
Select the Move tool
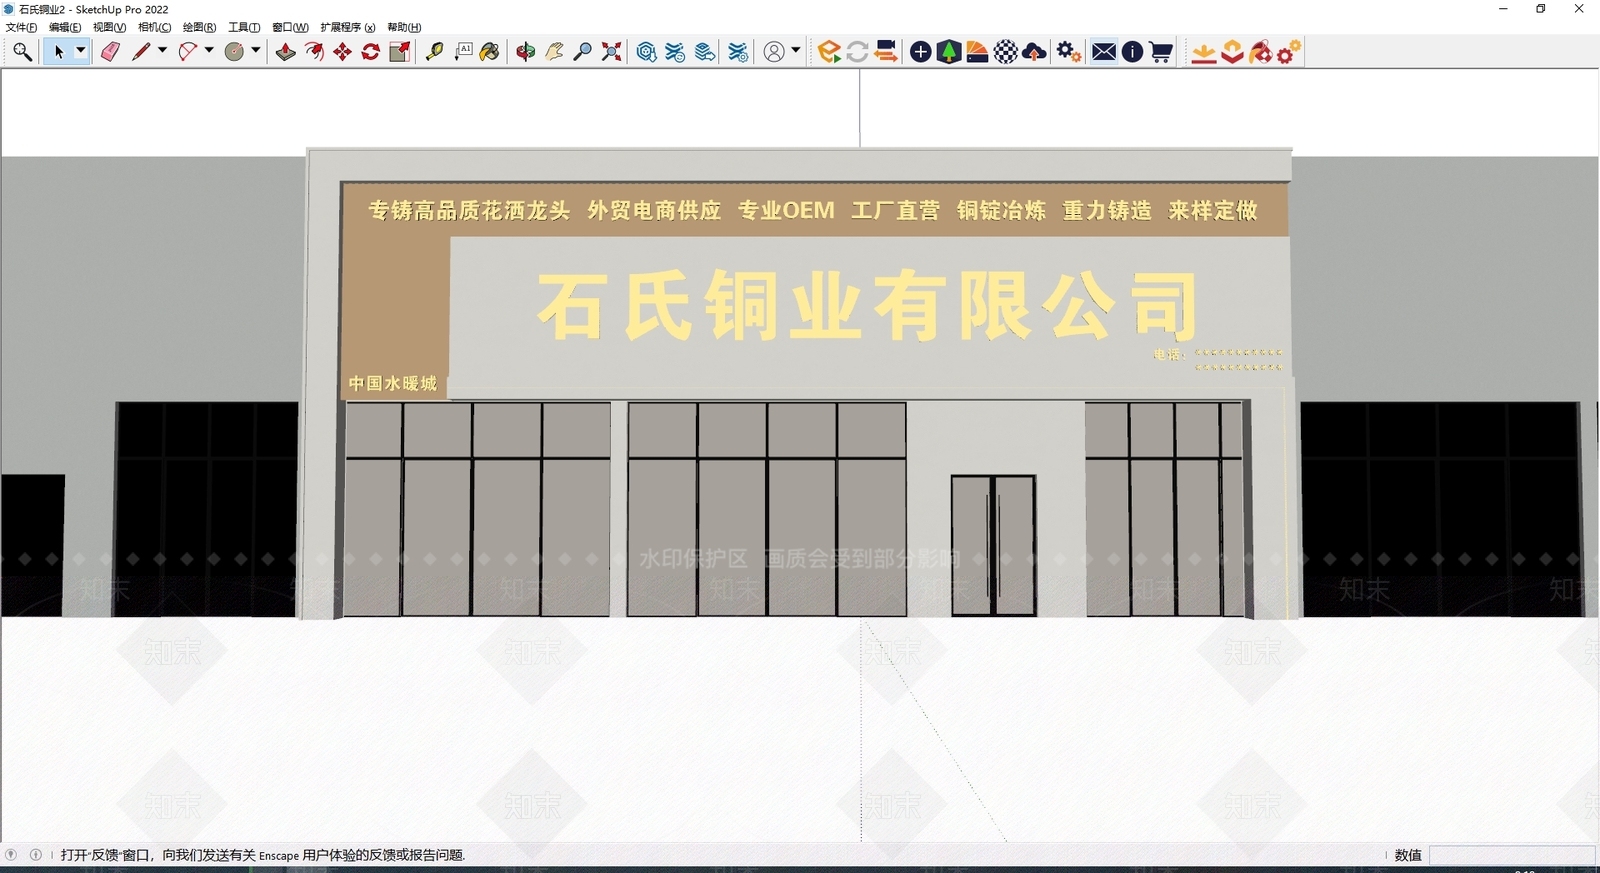tap(342, 52)
